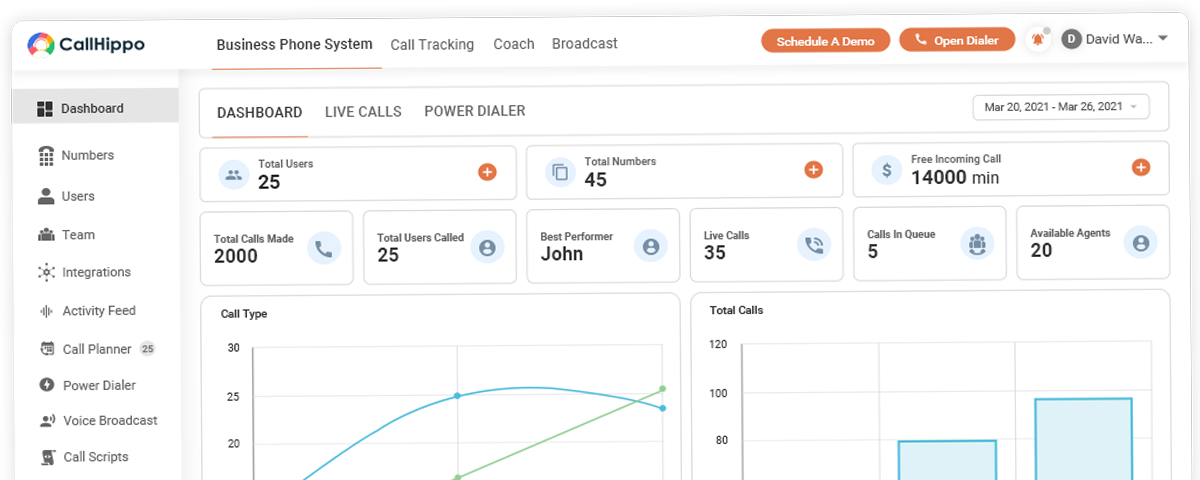1200x480 pixels.
Task: Click the Total Calls Made value 2000
Action: click(236, 256)
